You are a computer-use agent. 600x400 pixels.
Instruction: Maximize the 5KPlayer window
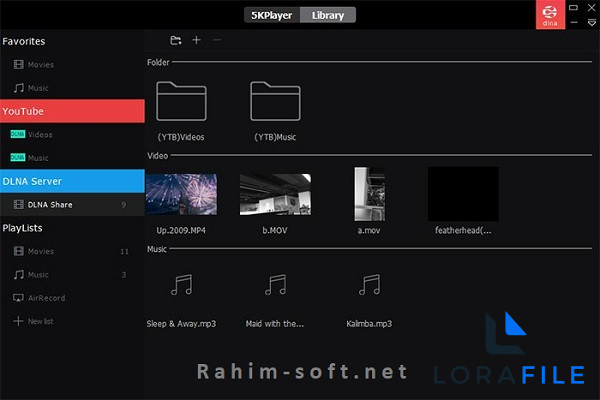click(573, 7)
